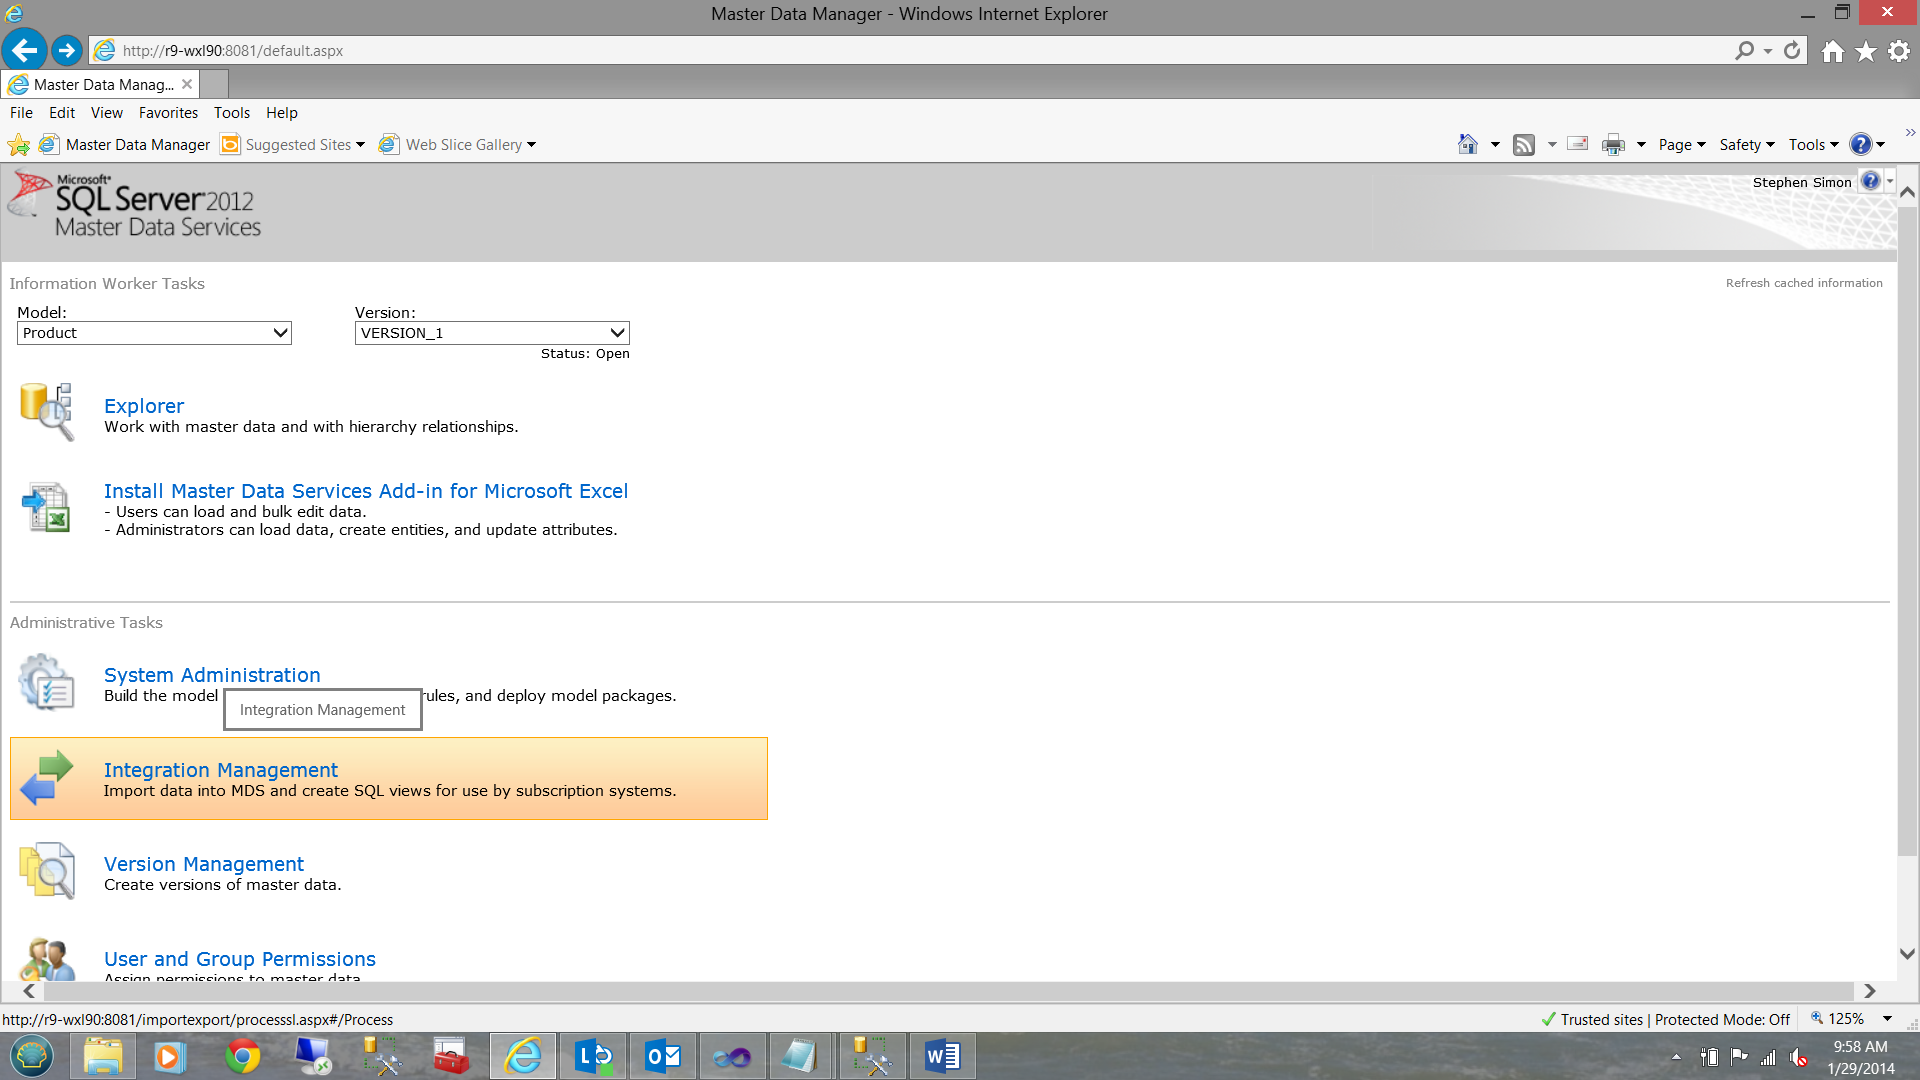The image size is (1920, 1080).
Task: Click the Integration Management link
Action: [x=220, y=769]
